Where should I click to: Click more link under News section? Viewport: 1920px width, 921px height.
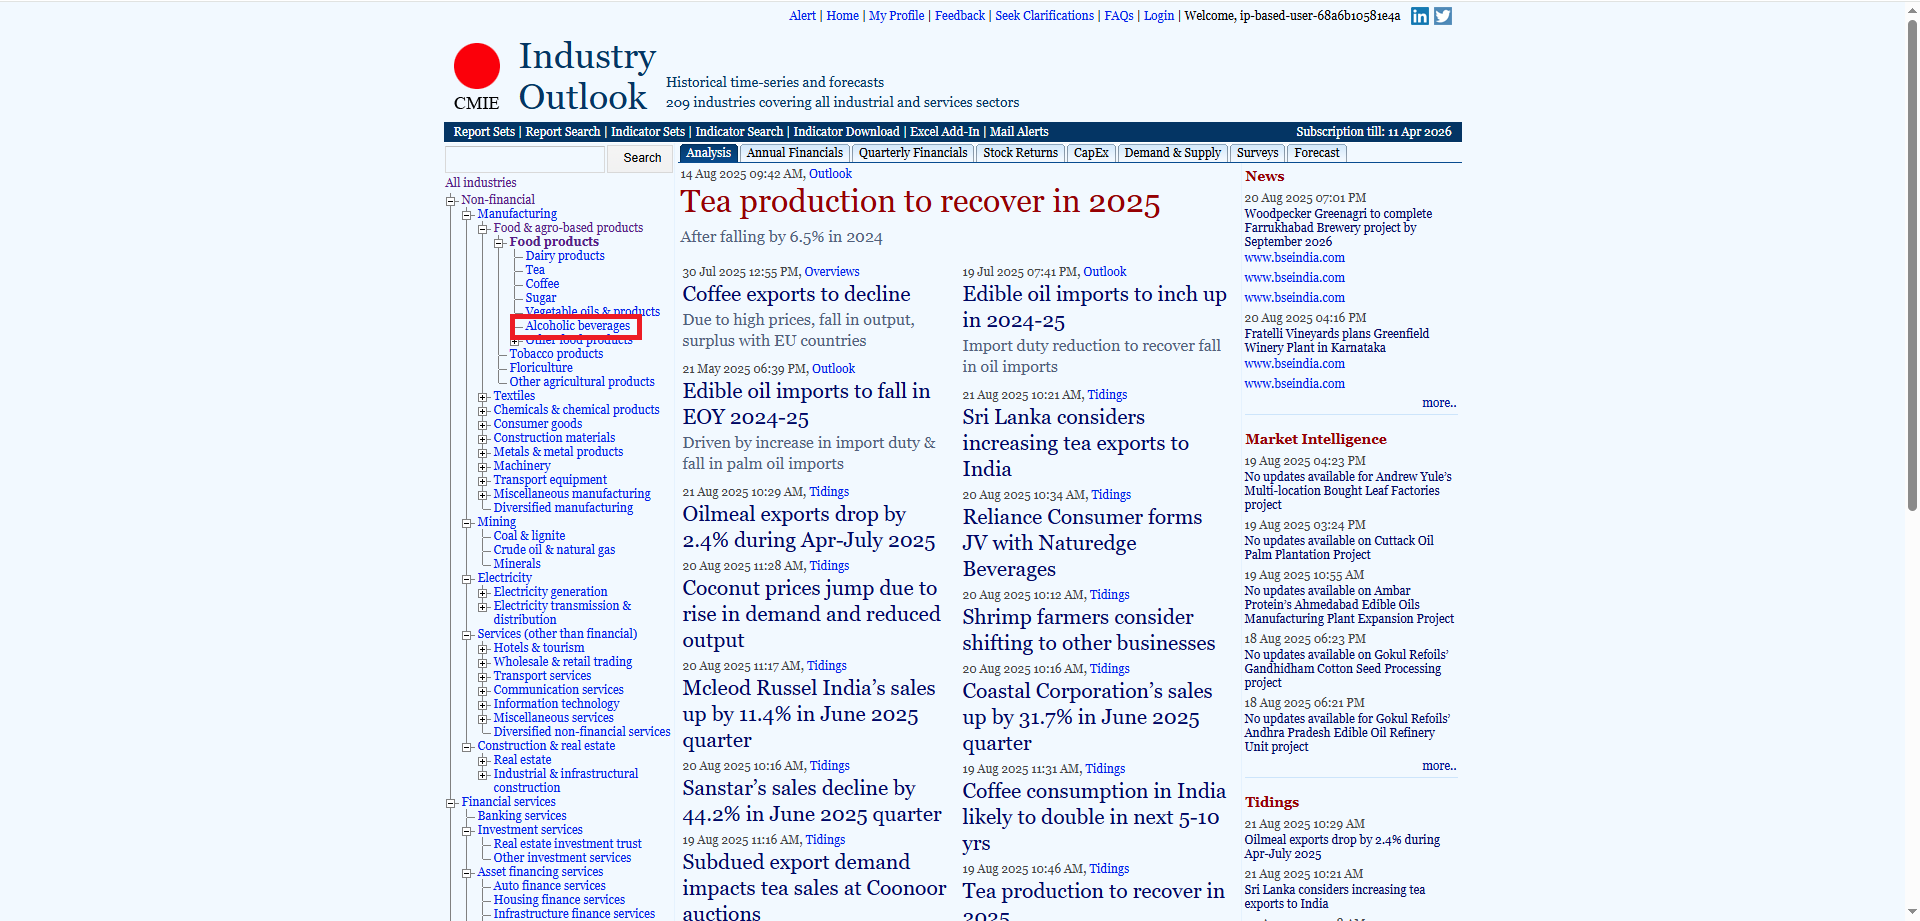[1438, 403]
